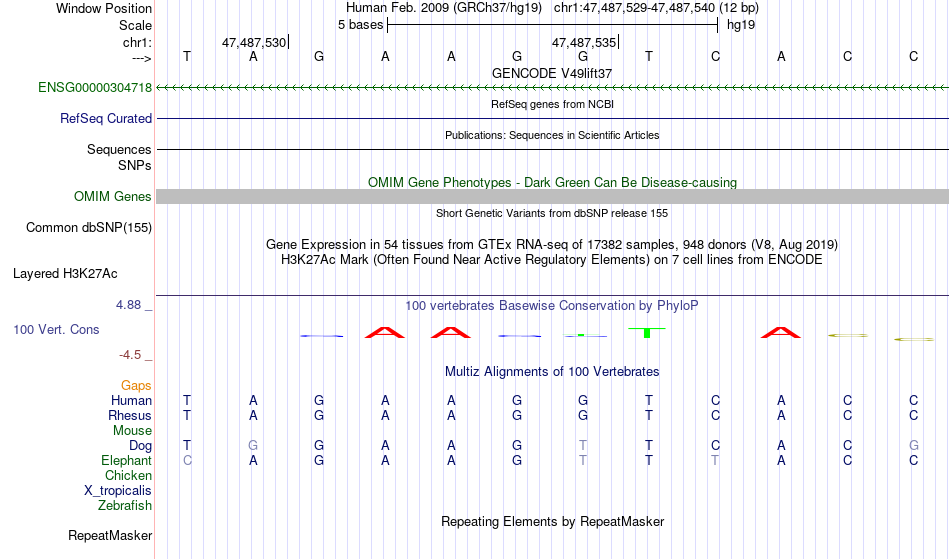Image resolution: width=950 pixels, height=559 pixels.
Task: Click the Scale track label
Action: [x=135, y=25]
